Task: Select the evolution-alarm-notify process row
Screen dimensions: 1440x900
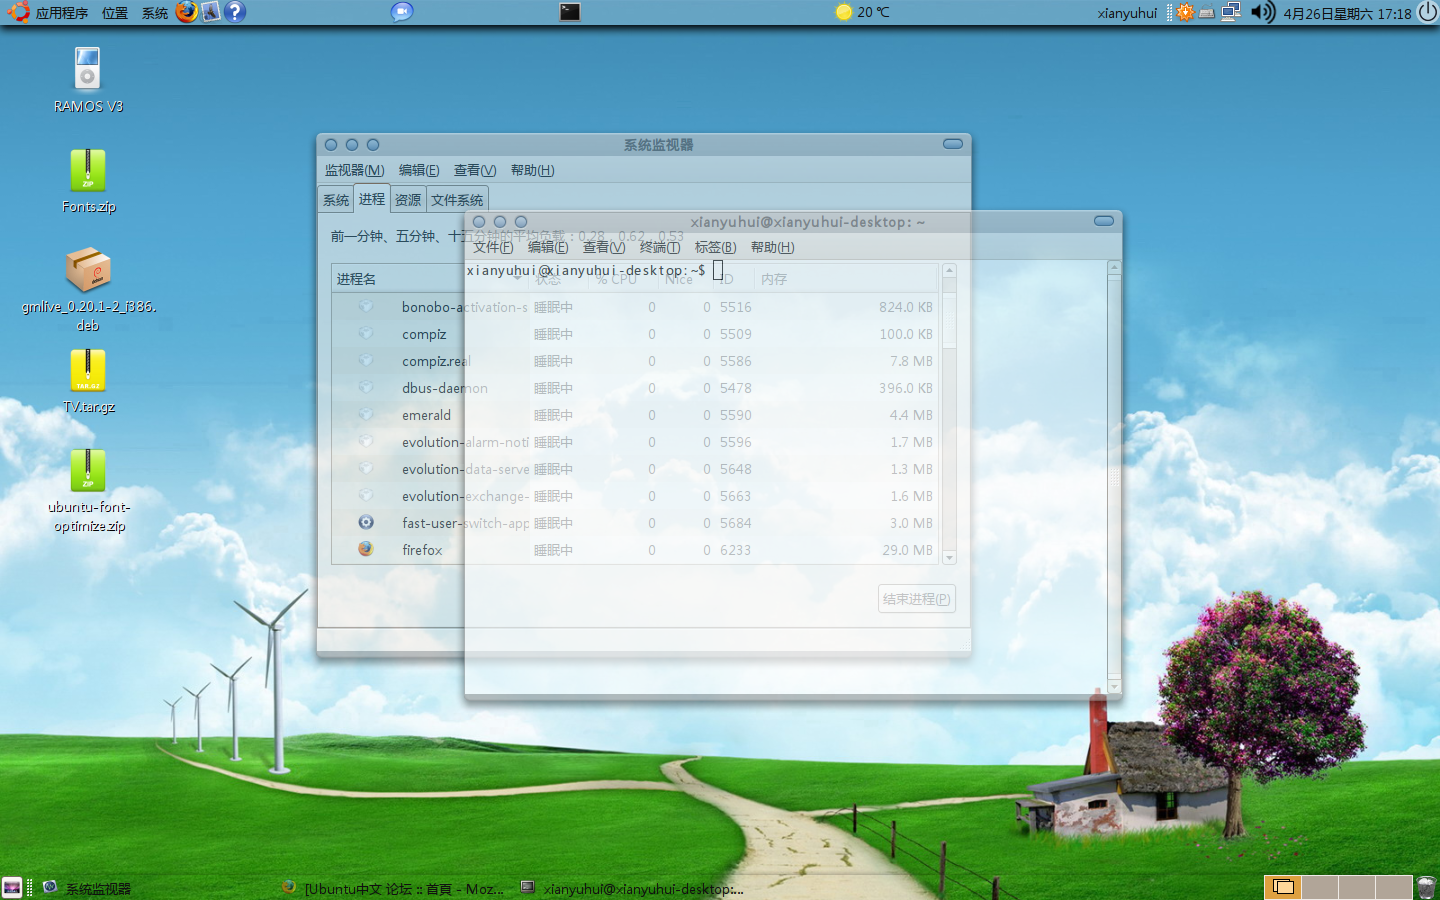Action: pos(635,442)
